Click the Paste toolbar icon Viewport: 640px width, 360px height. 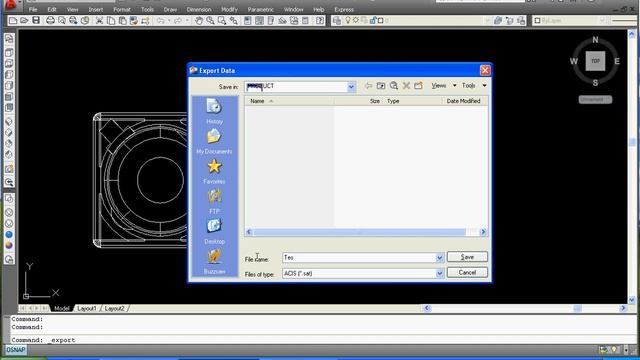click(x=122, y=20)
